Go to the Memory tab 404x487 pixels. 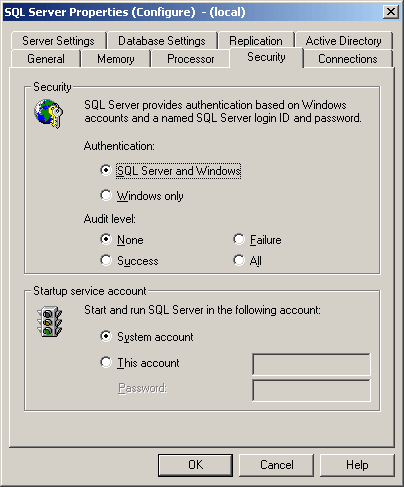point(116,59)
